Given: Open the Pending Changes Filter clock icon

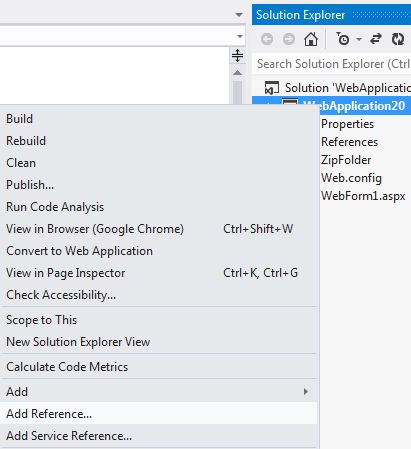Looking at the screenshot, I should coord(343,39).
